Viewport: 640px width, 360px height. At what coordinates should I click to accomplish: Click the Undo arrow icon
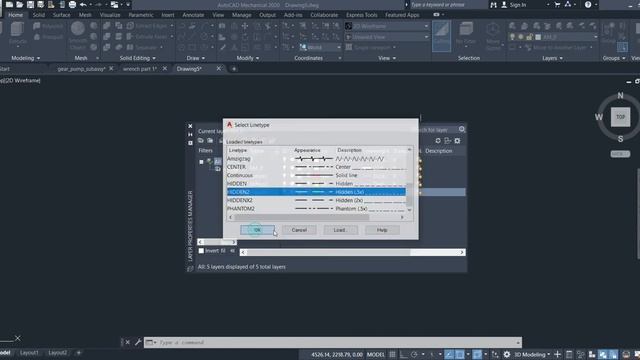(83, 4)
